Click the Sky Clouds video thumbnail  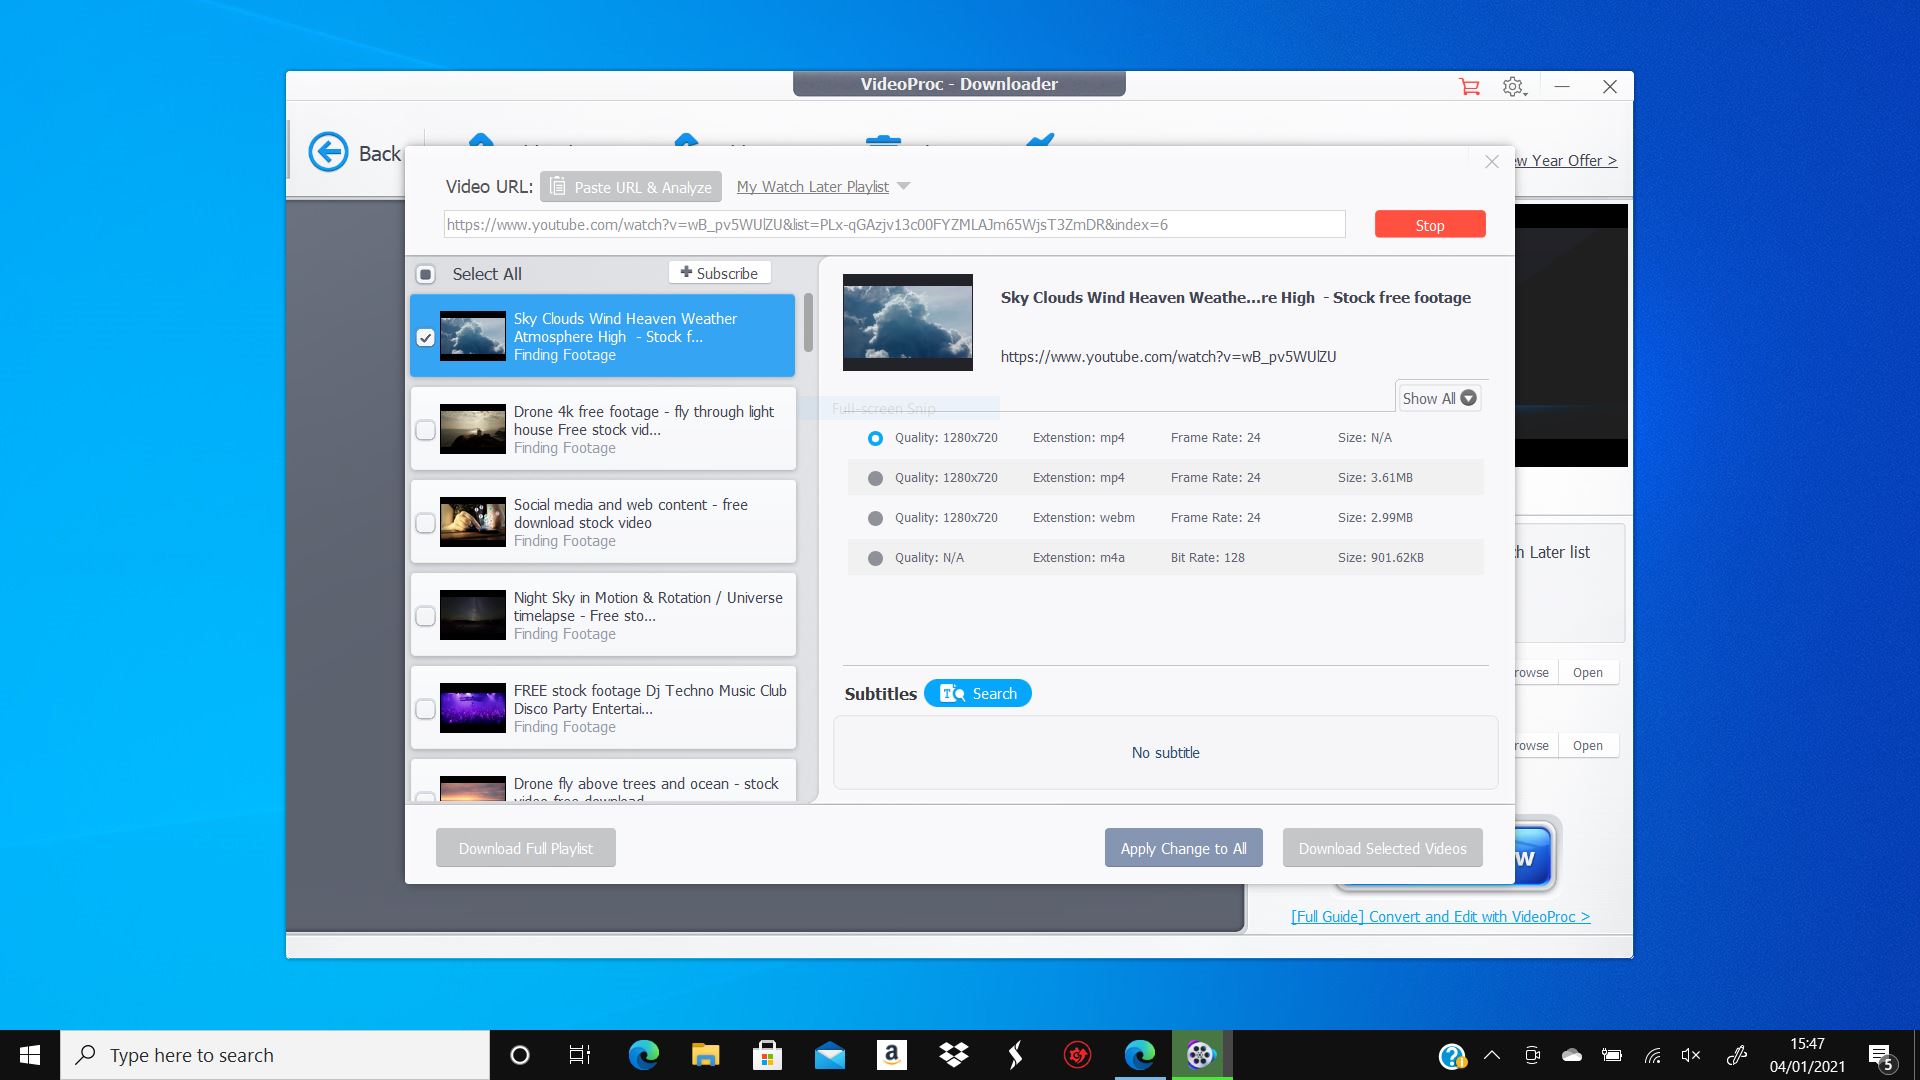[472, 336]
